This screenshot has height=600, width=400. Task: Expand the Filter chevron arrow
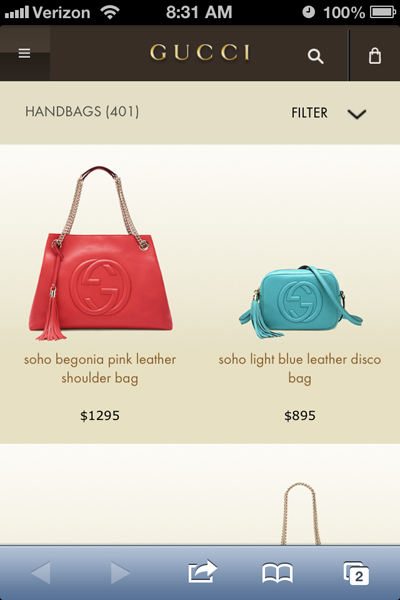[x=357, y=114]
